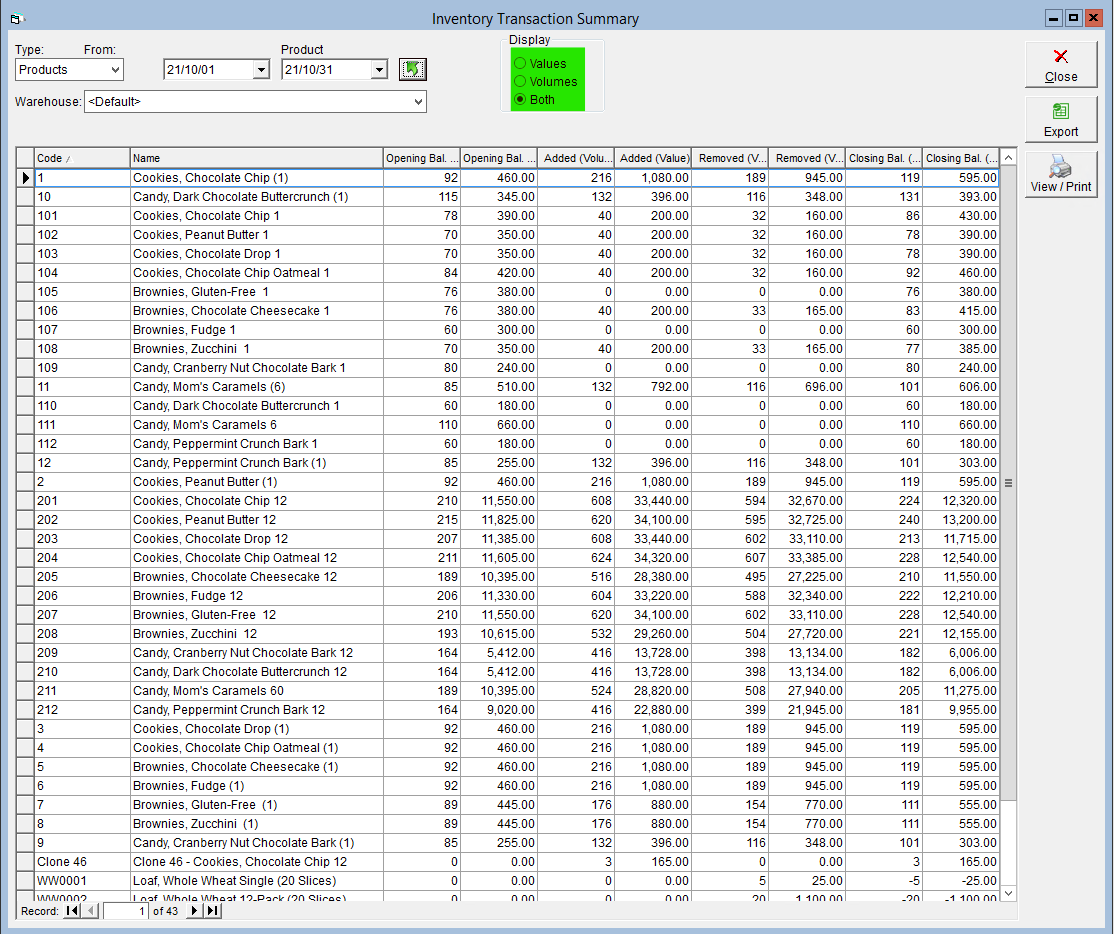The width and height of the screenshot is (1114, 934).
Task: Click the green refresh icon button
Action: coord(412,69)
